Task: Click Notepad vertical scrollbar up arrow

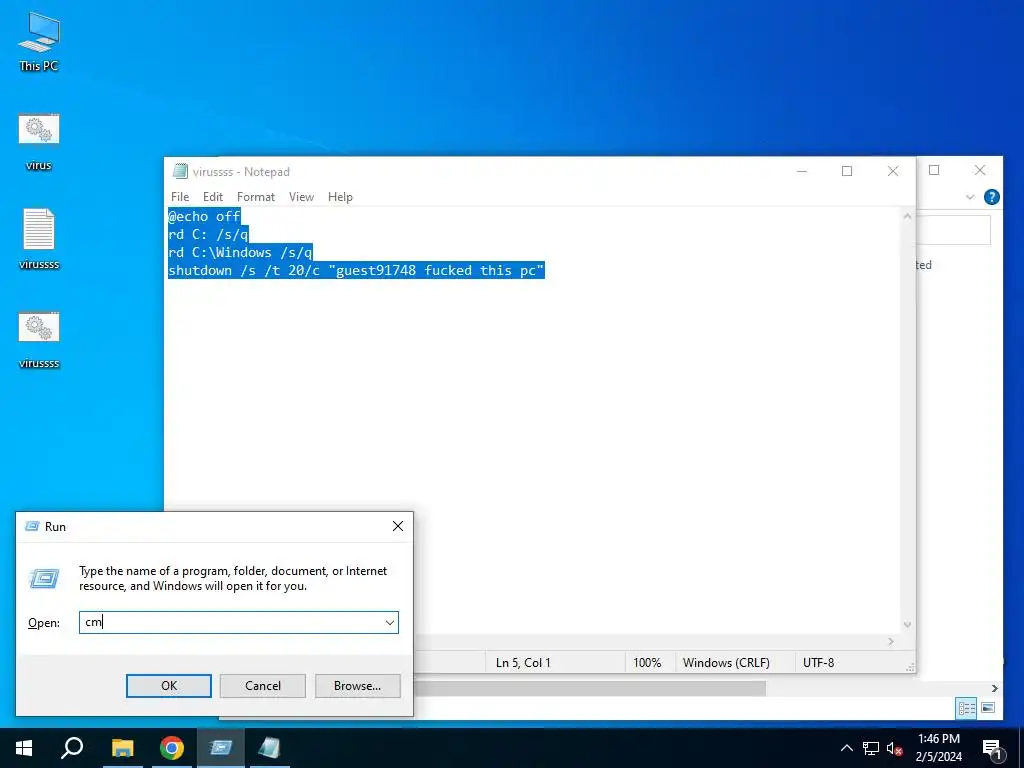Action: 907,216
